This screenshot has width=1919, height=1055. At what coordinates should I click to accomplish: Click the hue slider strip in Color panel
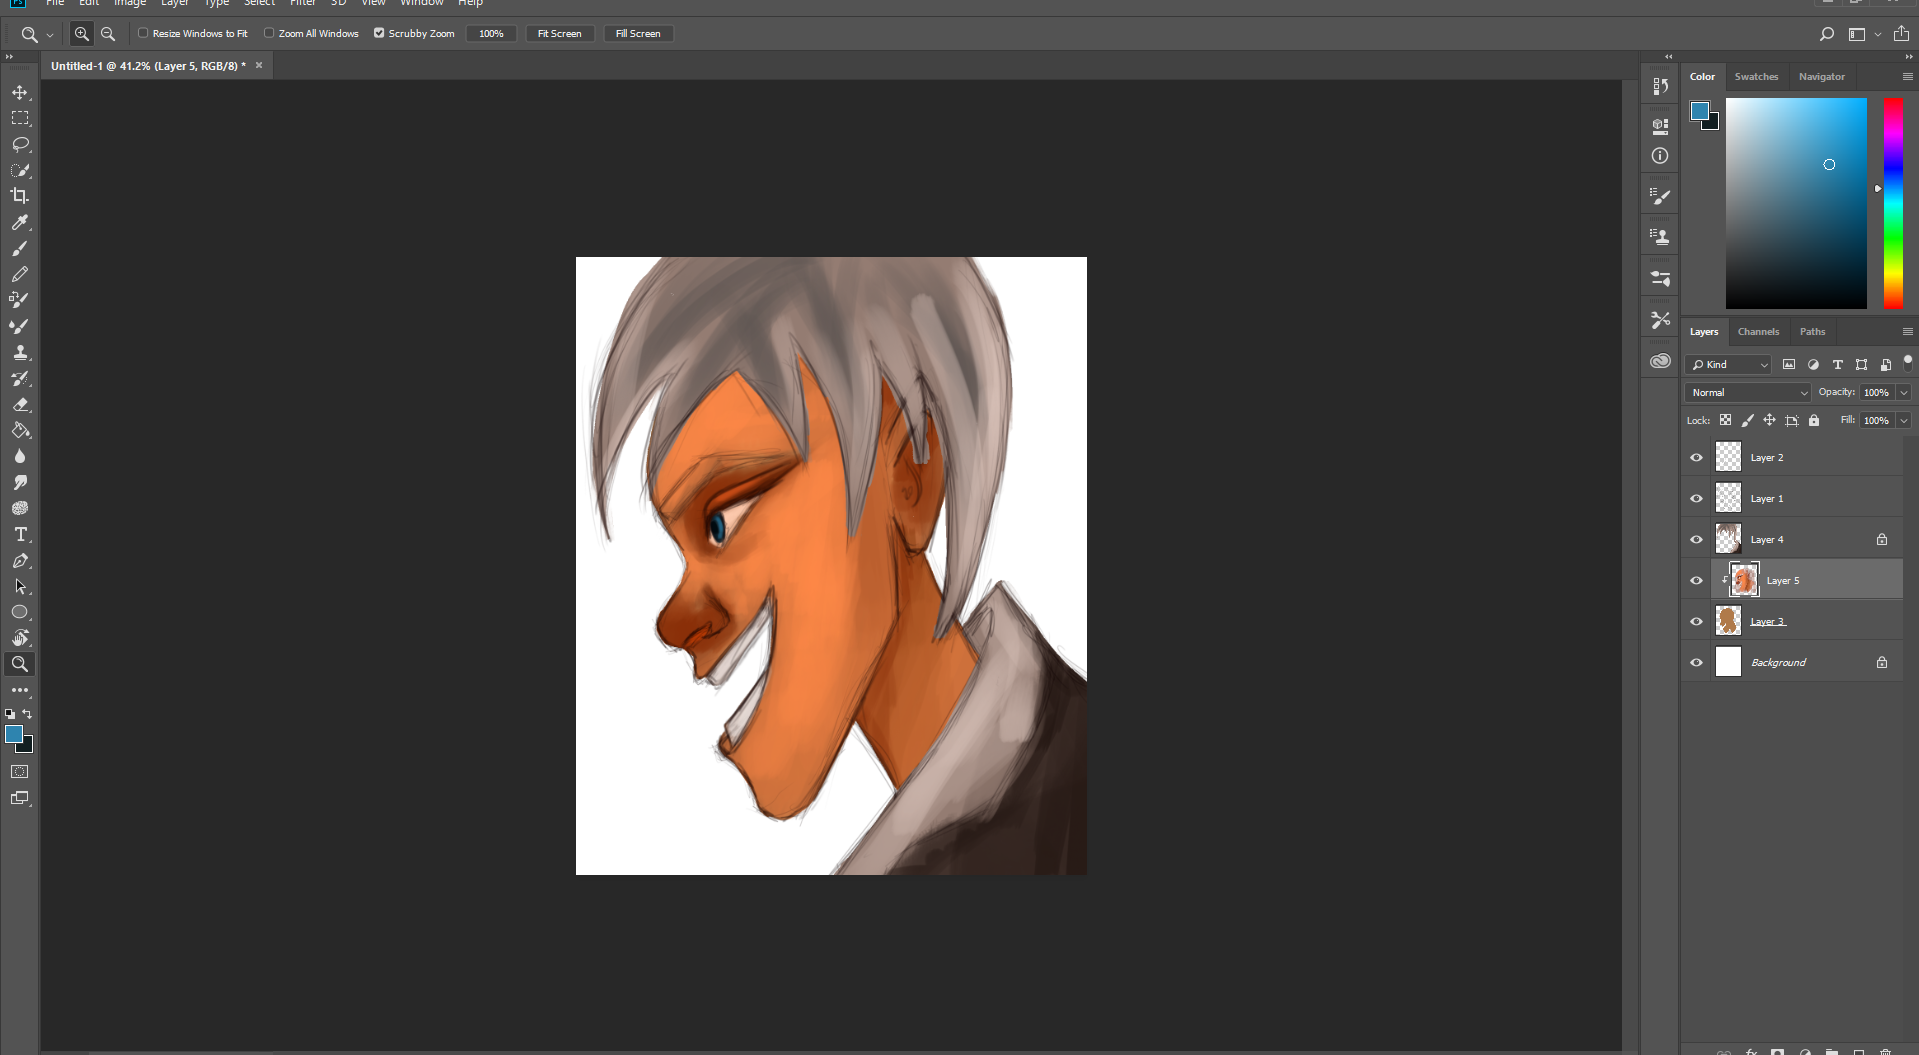click(x=1893, y=203)
